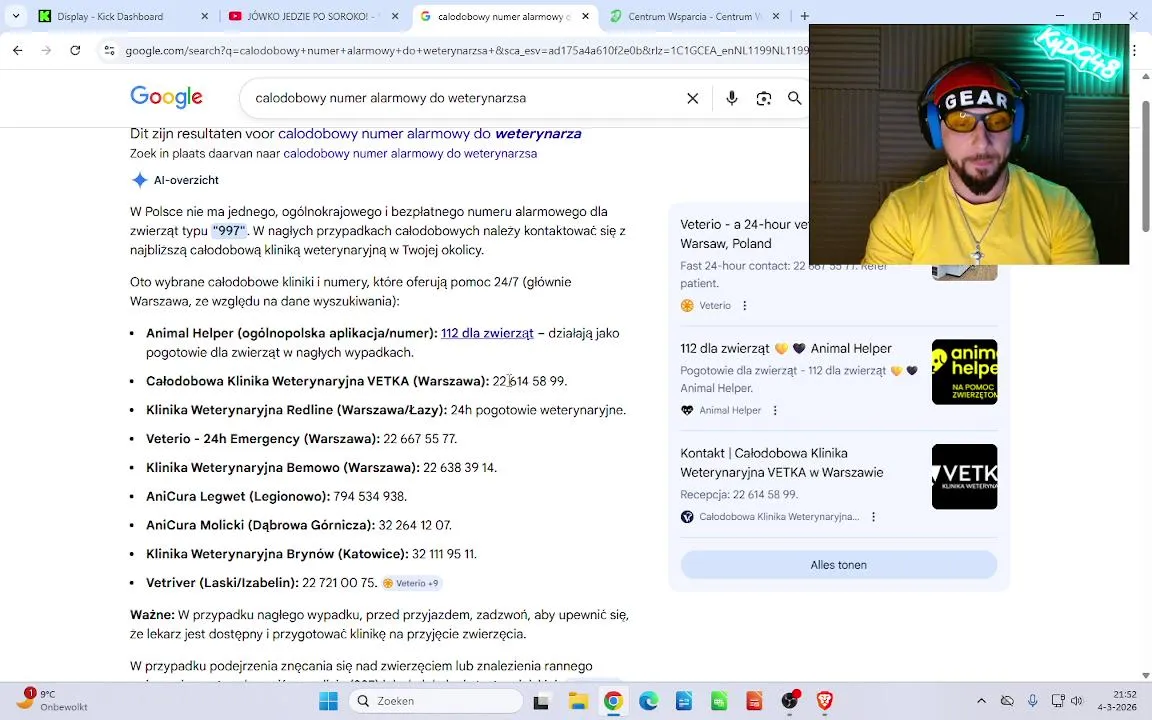Start a voice search with the microphone

tap(732, 98)
